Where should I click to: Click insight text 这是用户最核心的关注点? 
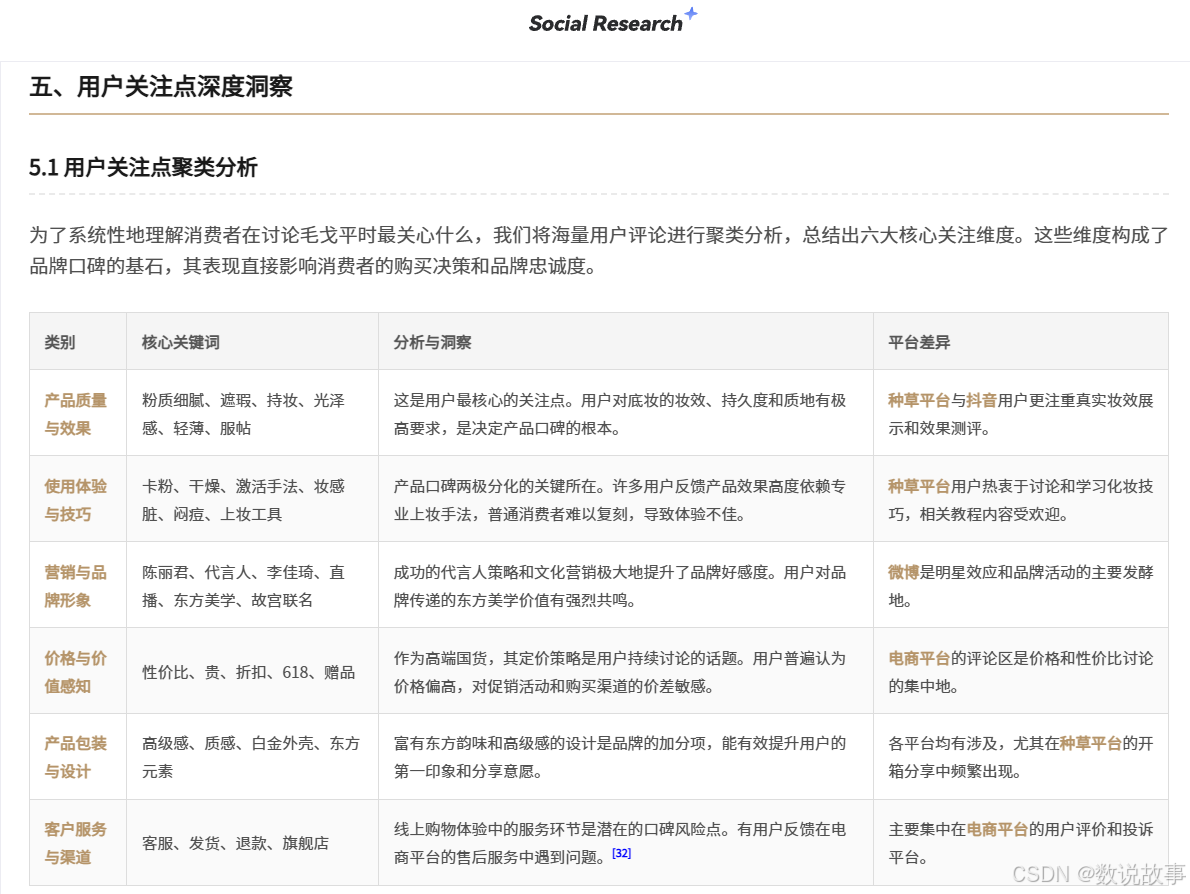click(619, 414)
